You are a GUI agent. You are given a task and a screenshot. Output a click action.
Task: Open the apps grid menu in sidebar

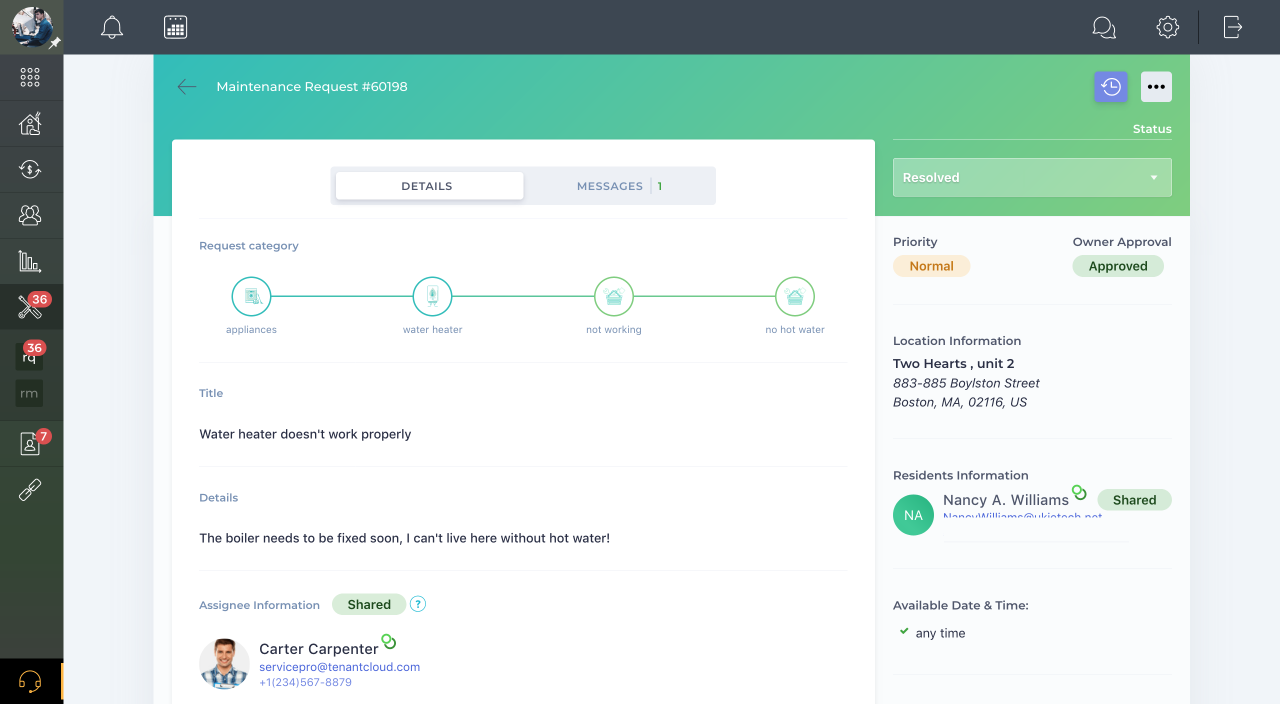coord(29,77)
